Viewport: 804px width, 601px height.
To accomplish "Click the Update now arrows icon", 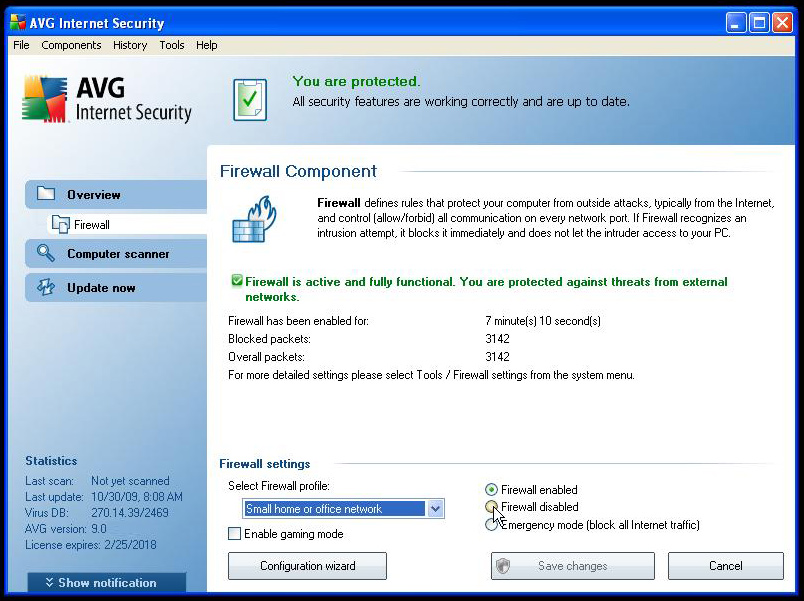I will pos(46,287).
